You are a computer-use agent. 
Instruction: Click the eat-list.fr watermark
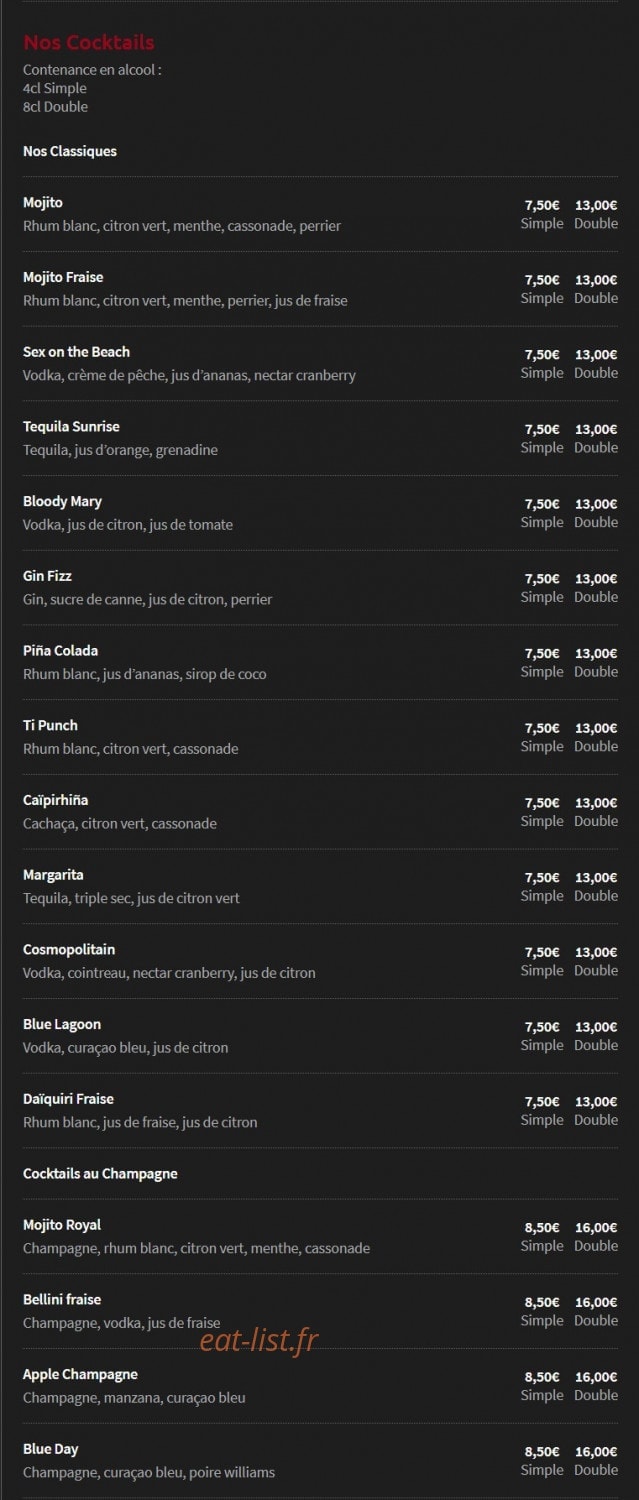pos(258,1340)
